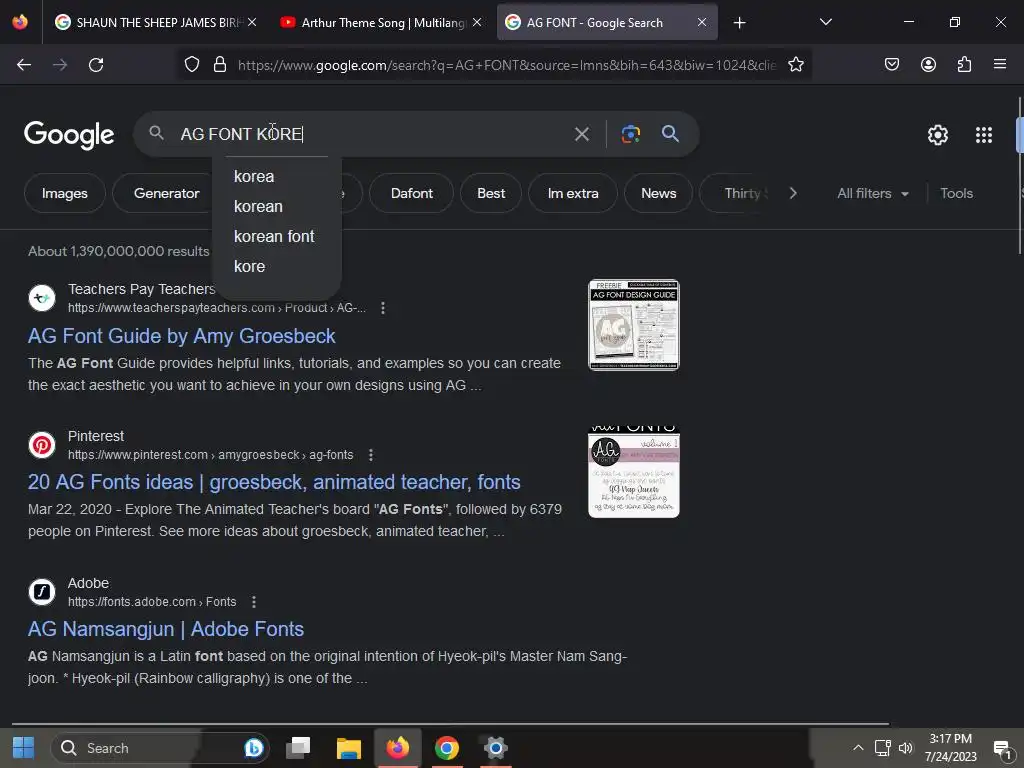Click the browser address bar URL
The height and width of the screenshot is (768, 1024).
point(507,65)
